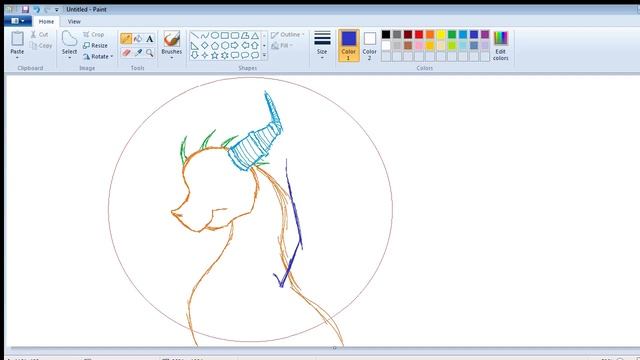640x360 pixels.
Task: Choose the Polygon shape
Action: 245,36
